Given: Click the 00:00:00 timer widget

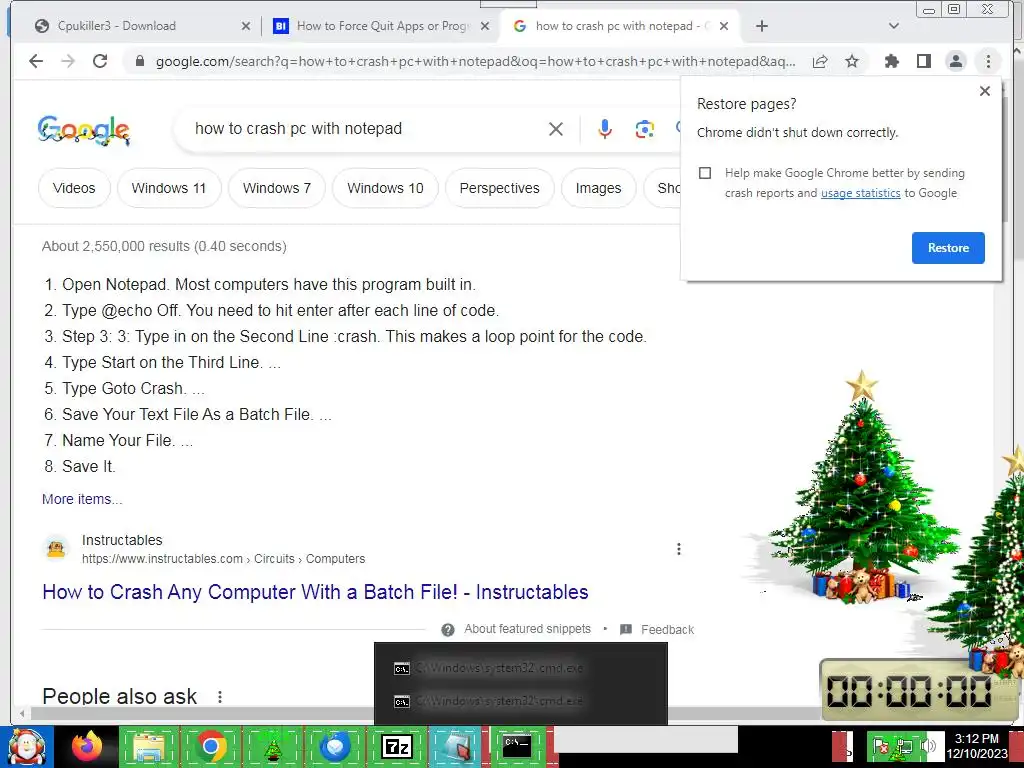Looking at the screenshot, I should pyautogui.click(x=909, y=691).
